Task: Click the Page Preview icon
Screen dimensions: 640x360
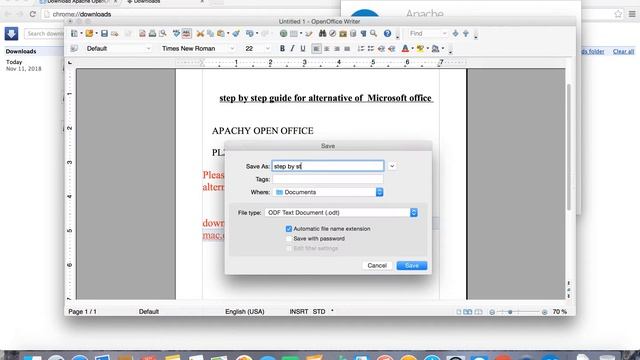Action: pos(163,33)
